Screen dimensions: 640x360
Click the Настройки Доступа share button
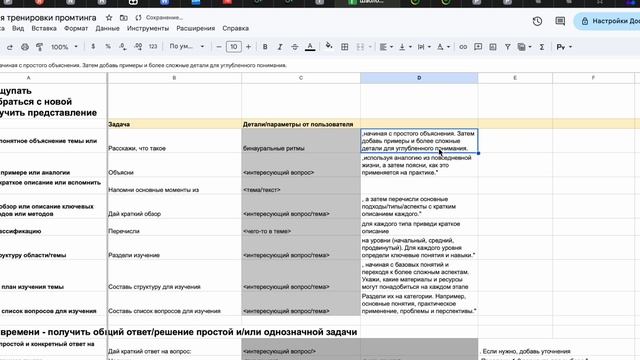607,21
